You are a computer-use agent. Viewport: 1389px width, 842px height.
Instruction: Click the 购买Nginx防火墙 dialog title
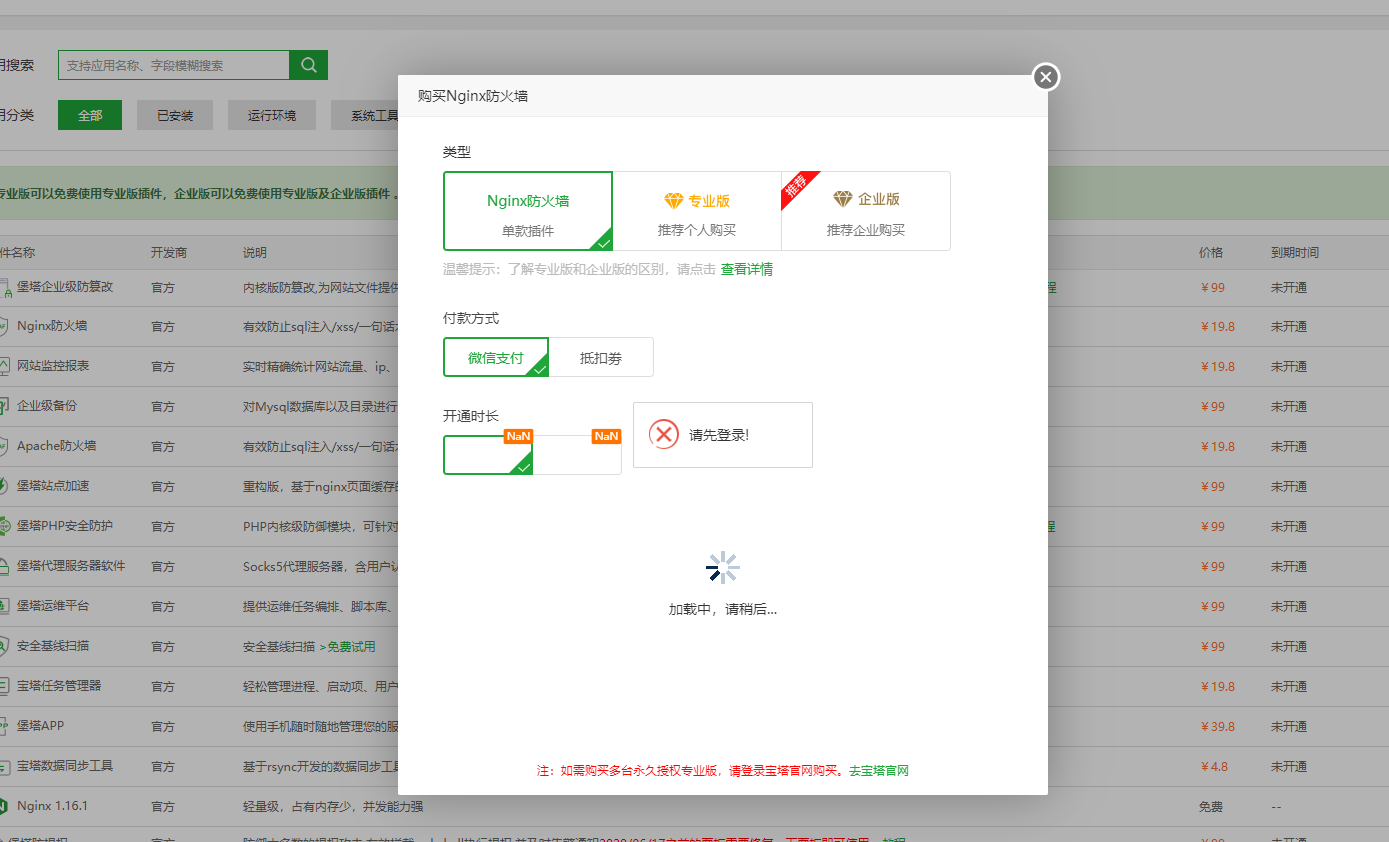[473, 97]
